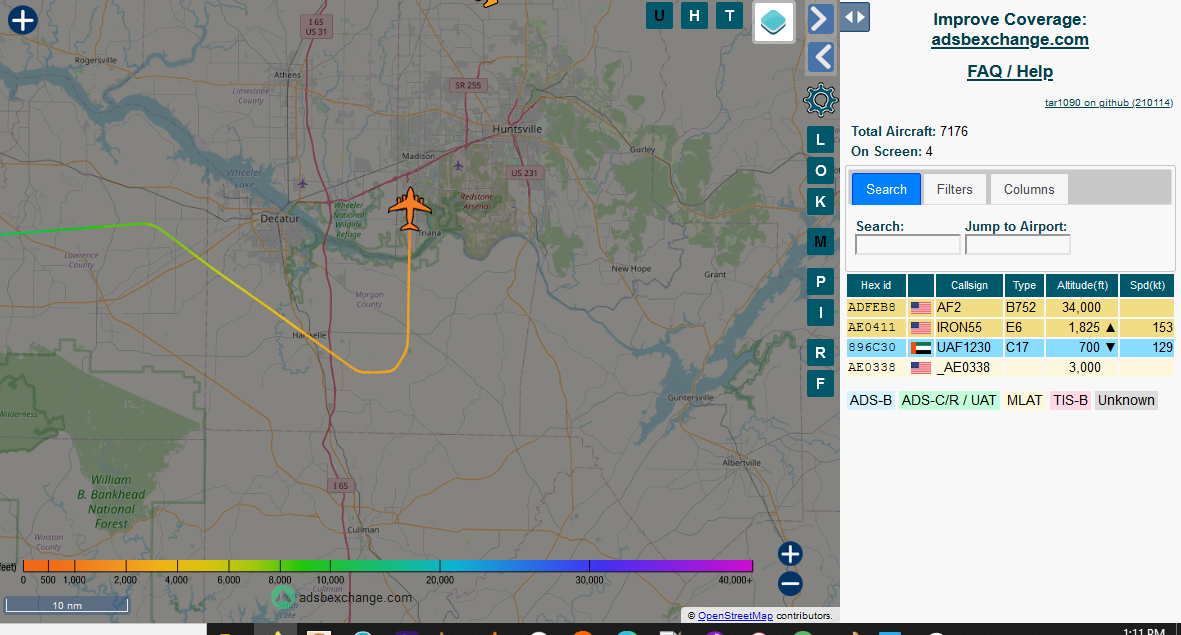Click the MLAT legend label
The height and width of the screenshot is (635, 1181).
click(1024, 400)
